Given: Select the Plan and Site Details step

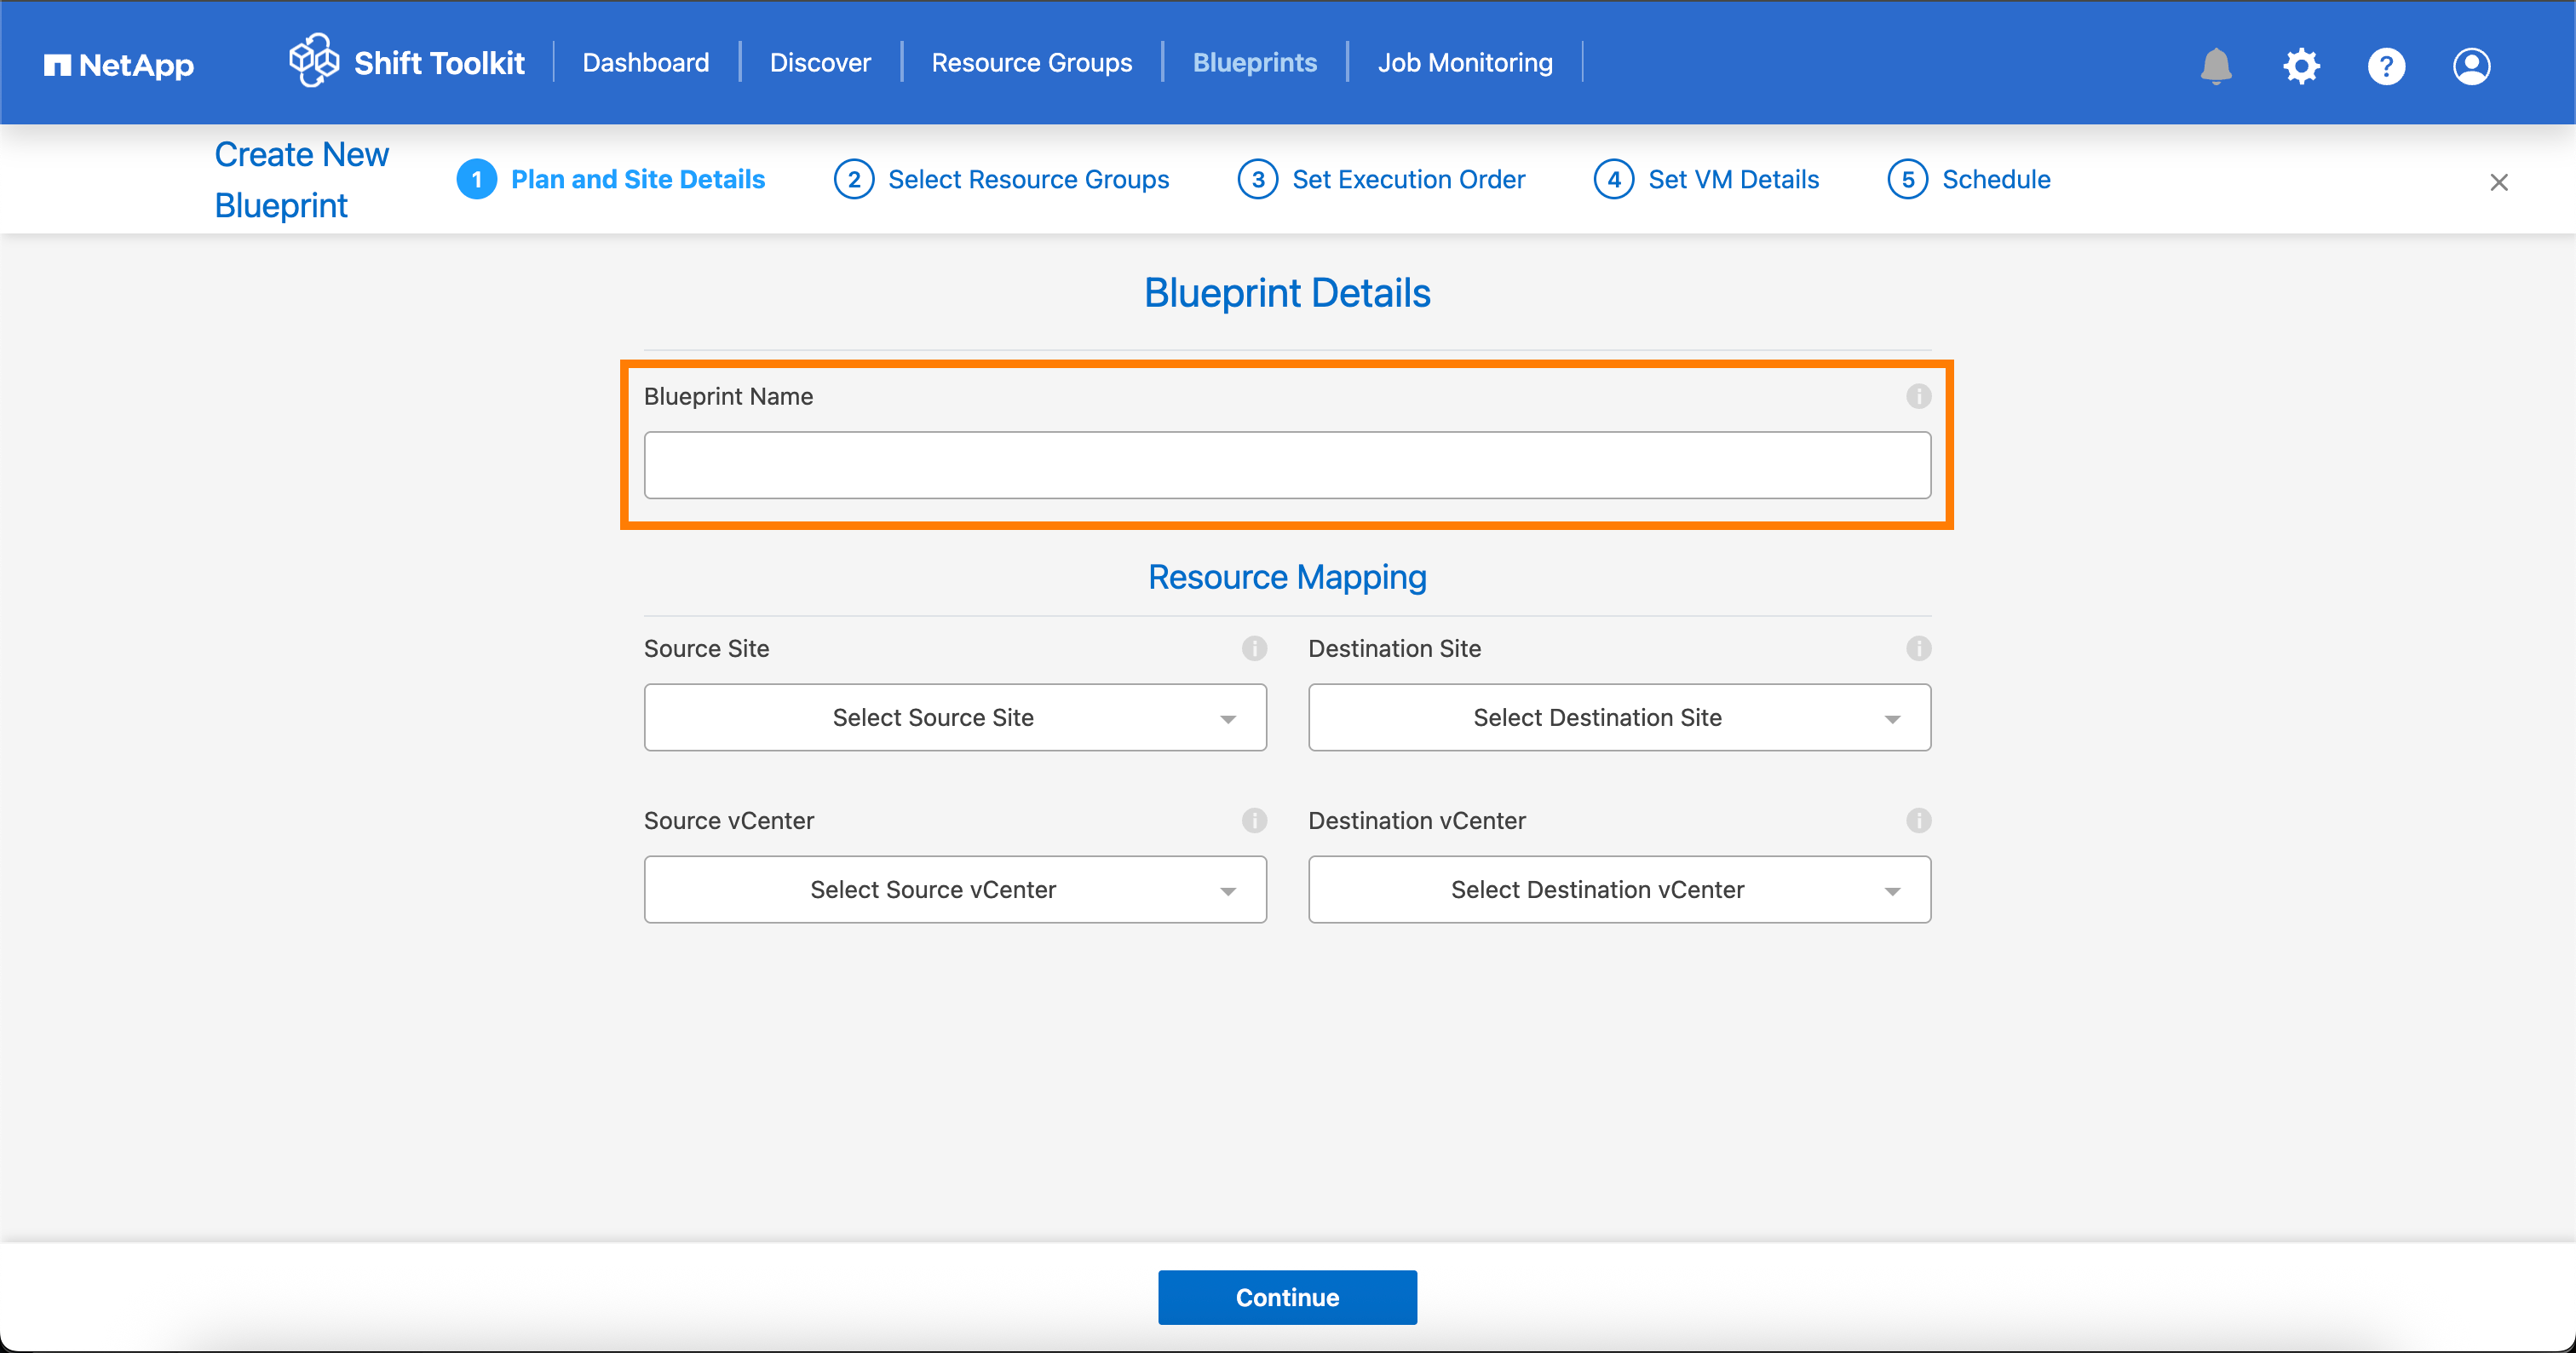Looking at the screenshot, I should (x=638, y=179).
